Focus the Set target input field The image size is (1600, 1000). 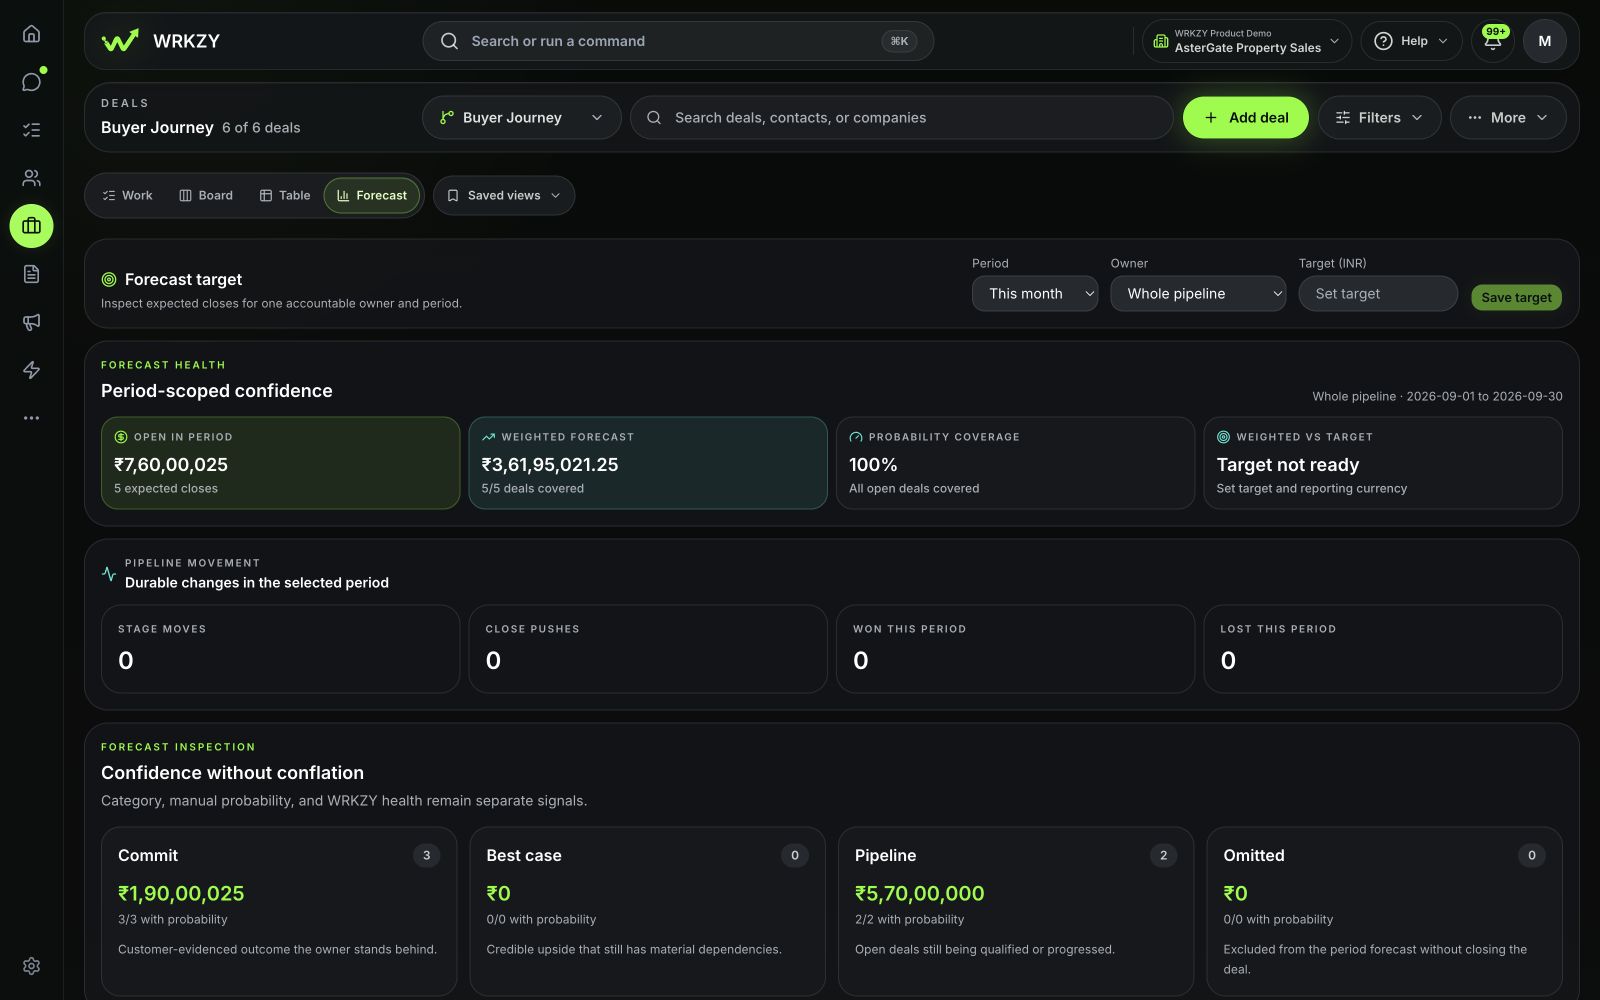coord(1378,294)
